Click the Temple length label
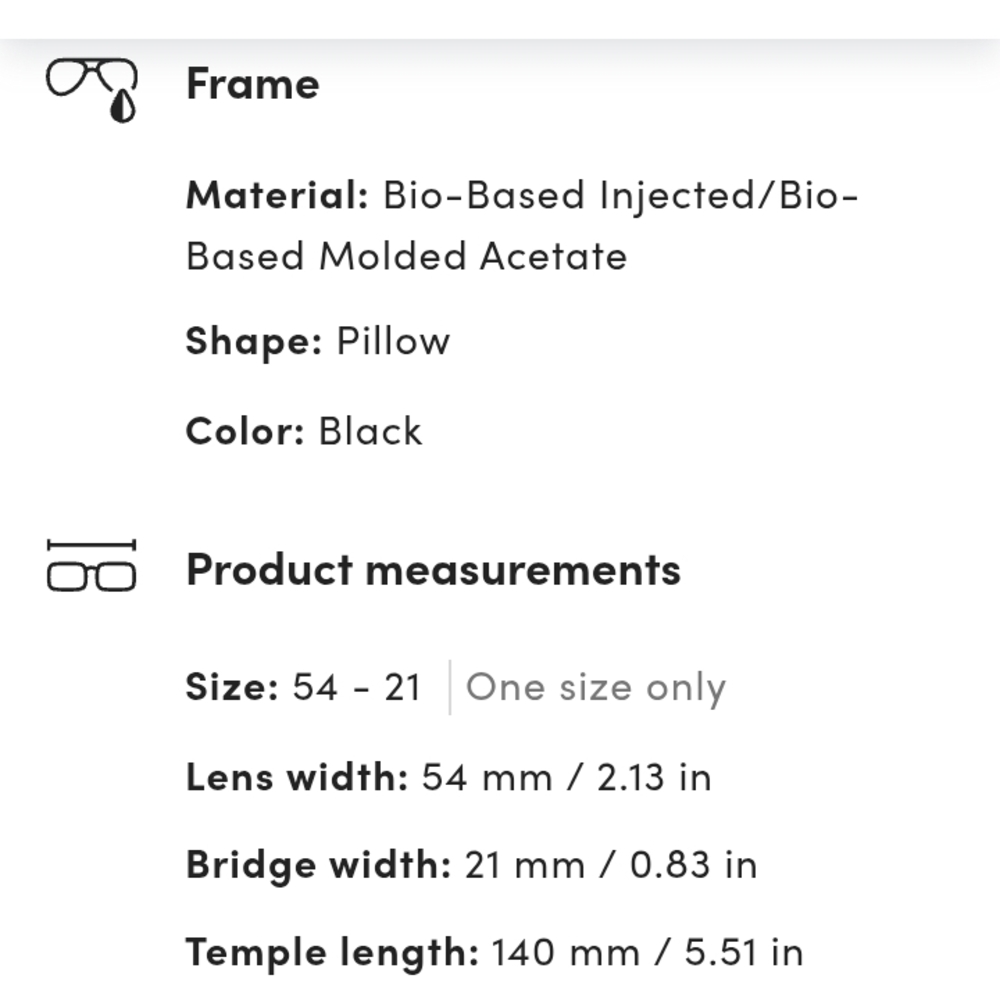Image resolution: width=1000 pixels, height=1000 pixels. tap(332, 953)
